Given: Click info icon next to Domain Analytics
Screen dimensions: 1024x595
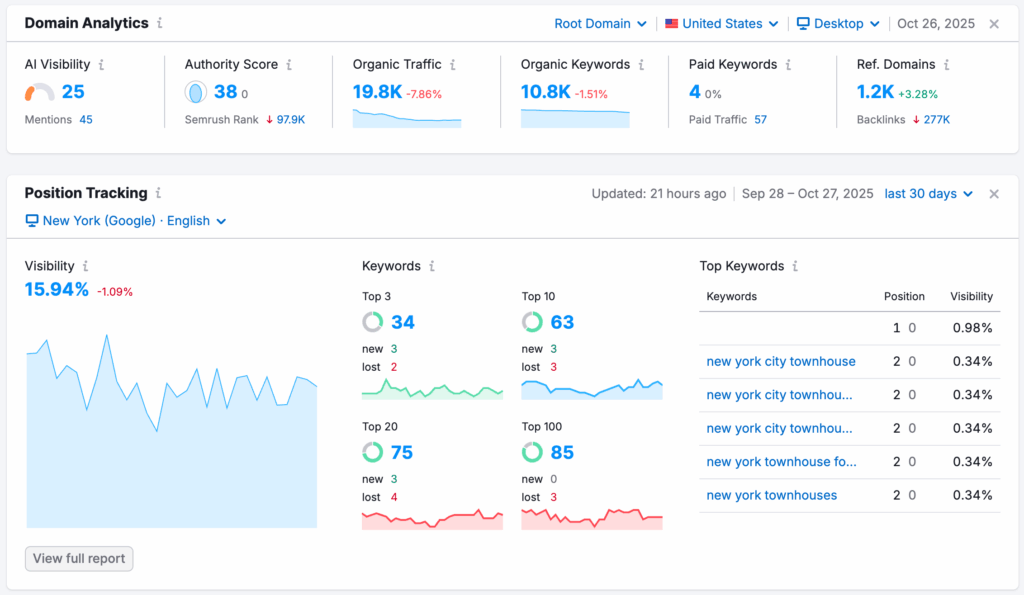Looking at the screenshot, I should tap(160, 23).
